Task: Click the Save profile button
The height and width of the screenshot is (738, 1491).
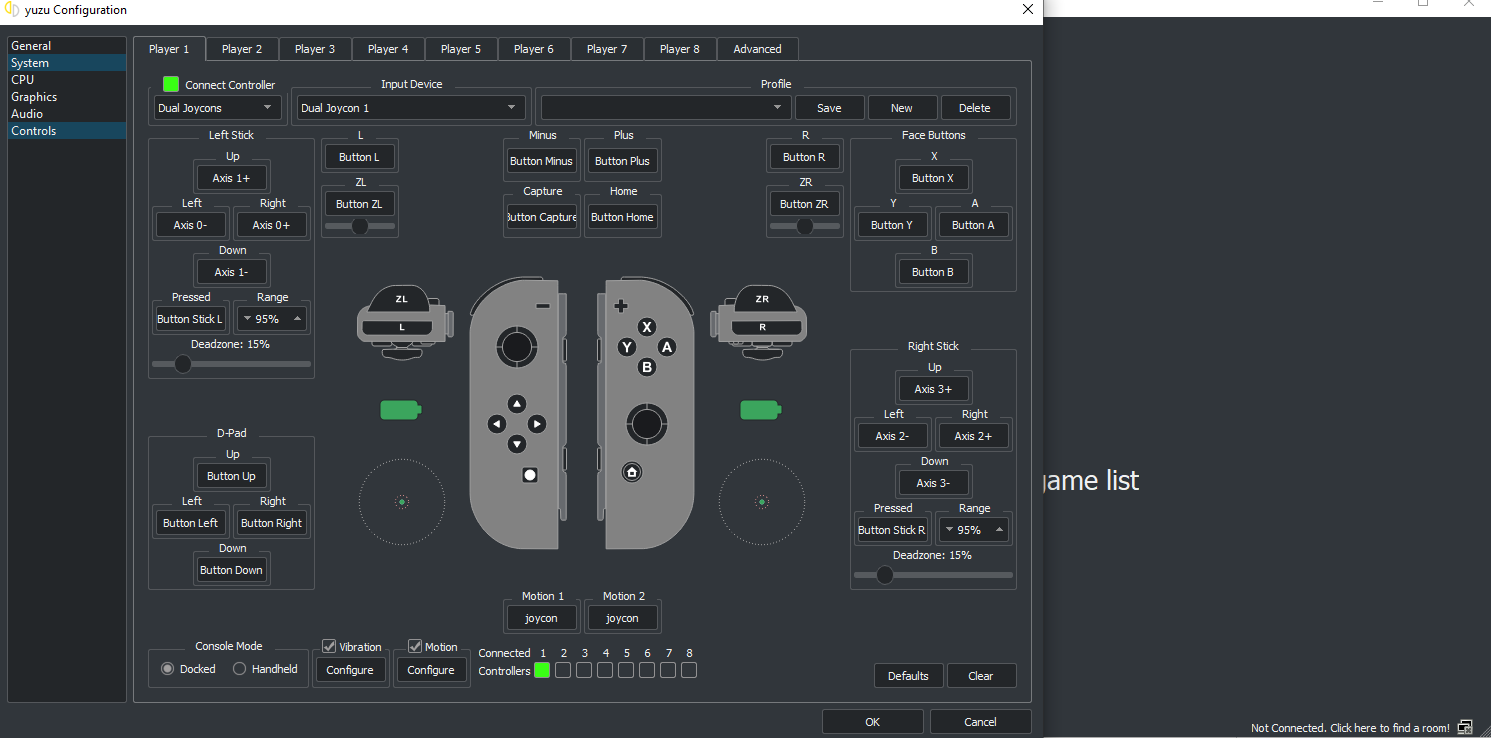Action: pos(829,108)
